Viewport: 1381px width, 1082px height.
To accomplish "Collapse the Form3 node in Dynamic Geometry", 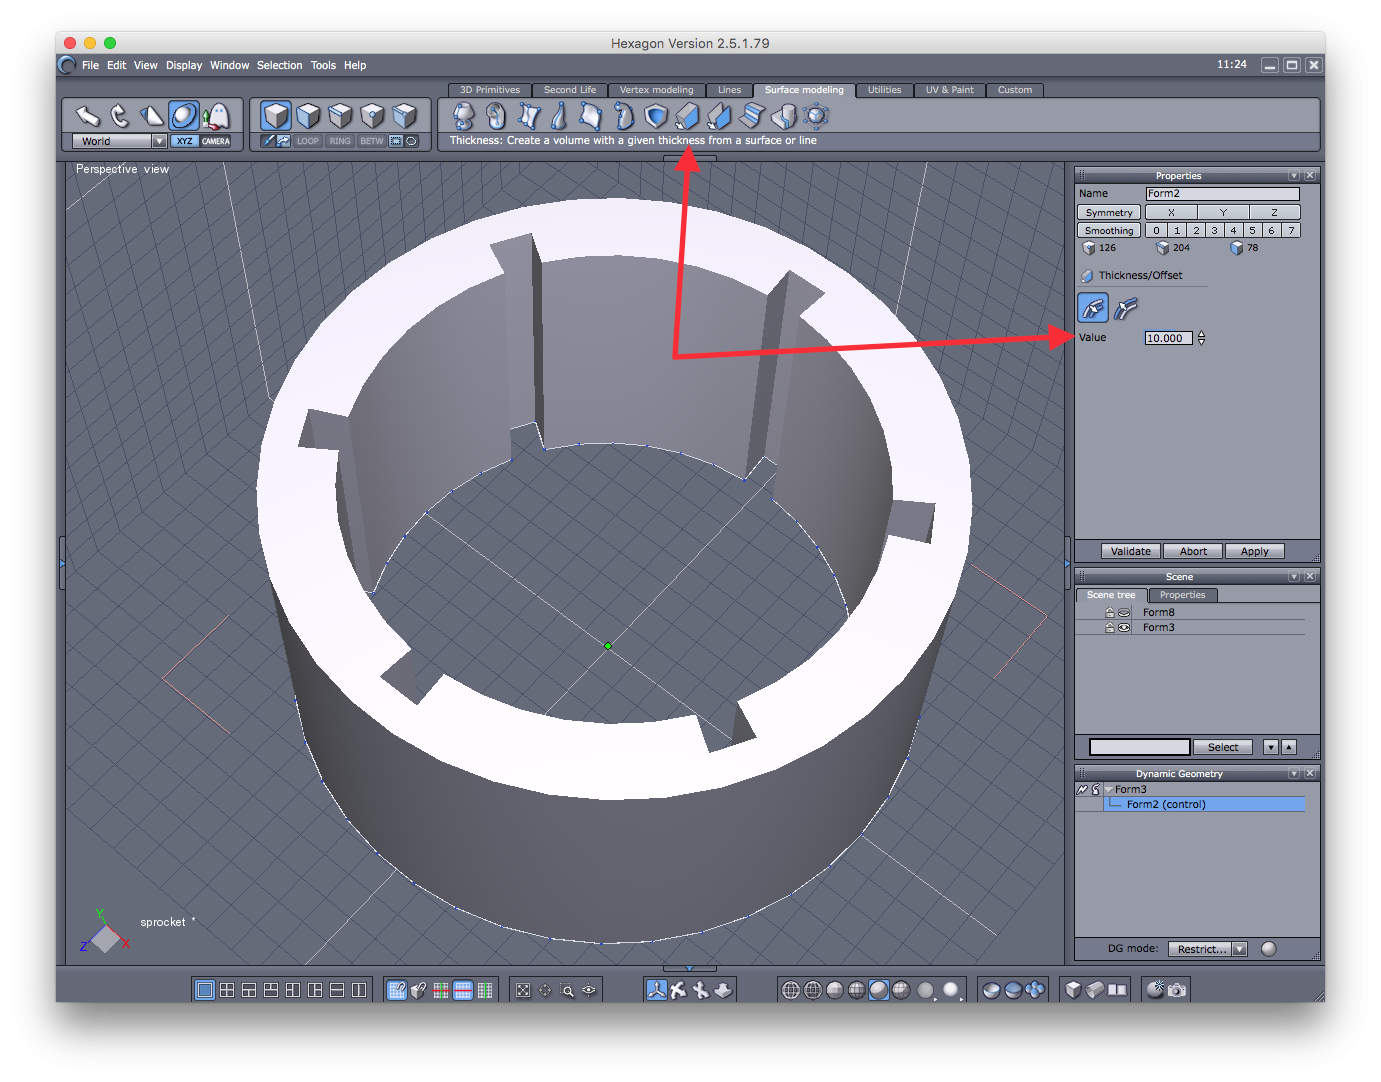I will [1109, 789].
